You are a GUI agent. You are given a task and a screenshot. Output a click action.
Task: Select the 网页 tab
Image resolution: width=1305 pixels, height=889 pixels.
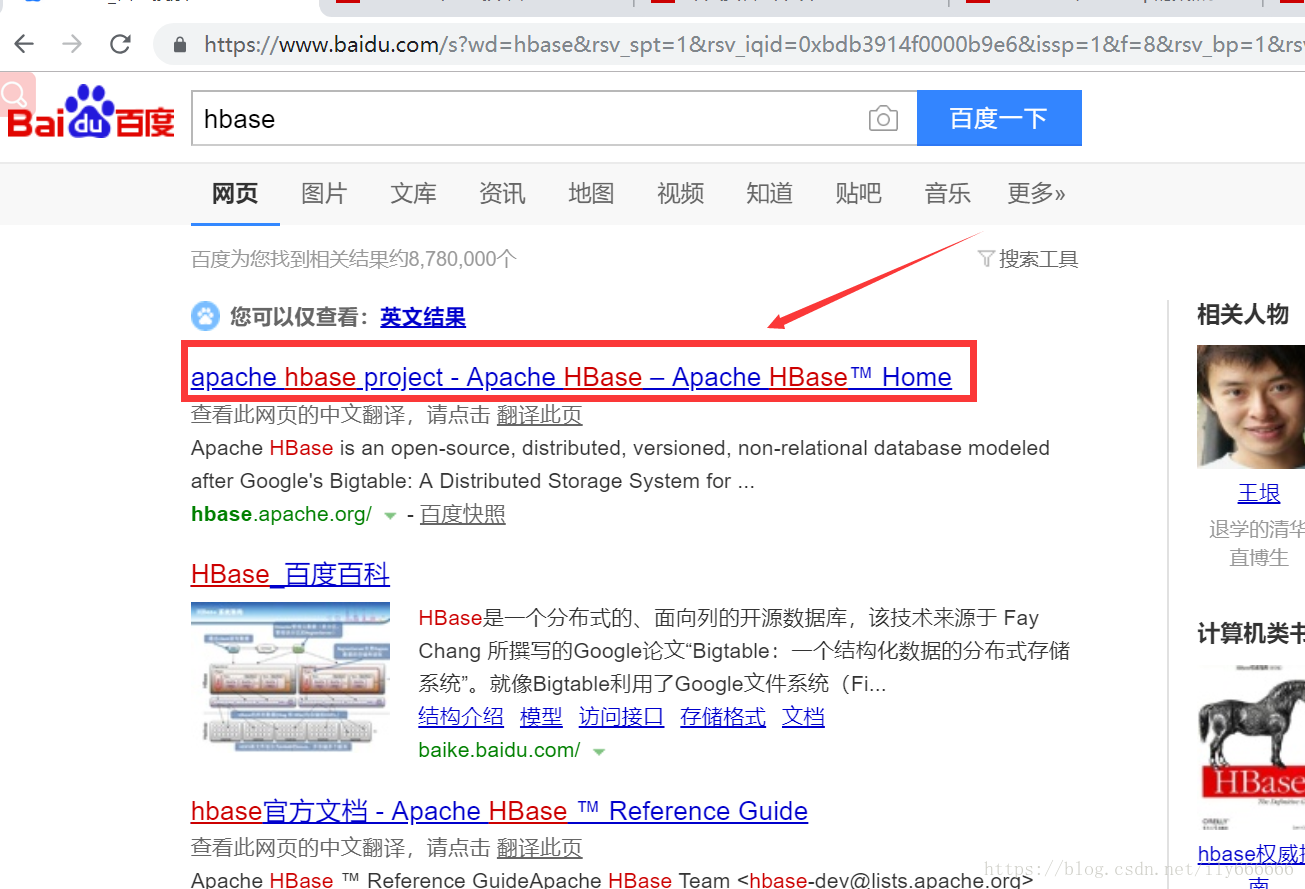pyautogui.click(x=235, y=193)
